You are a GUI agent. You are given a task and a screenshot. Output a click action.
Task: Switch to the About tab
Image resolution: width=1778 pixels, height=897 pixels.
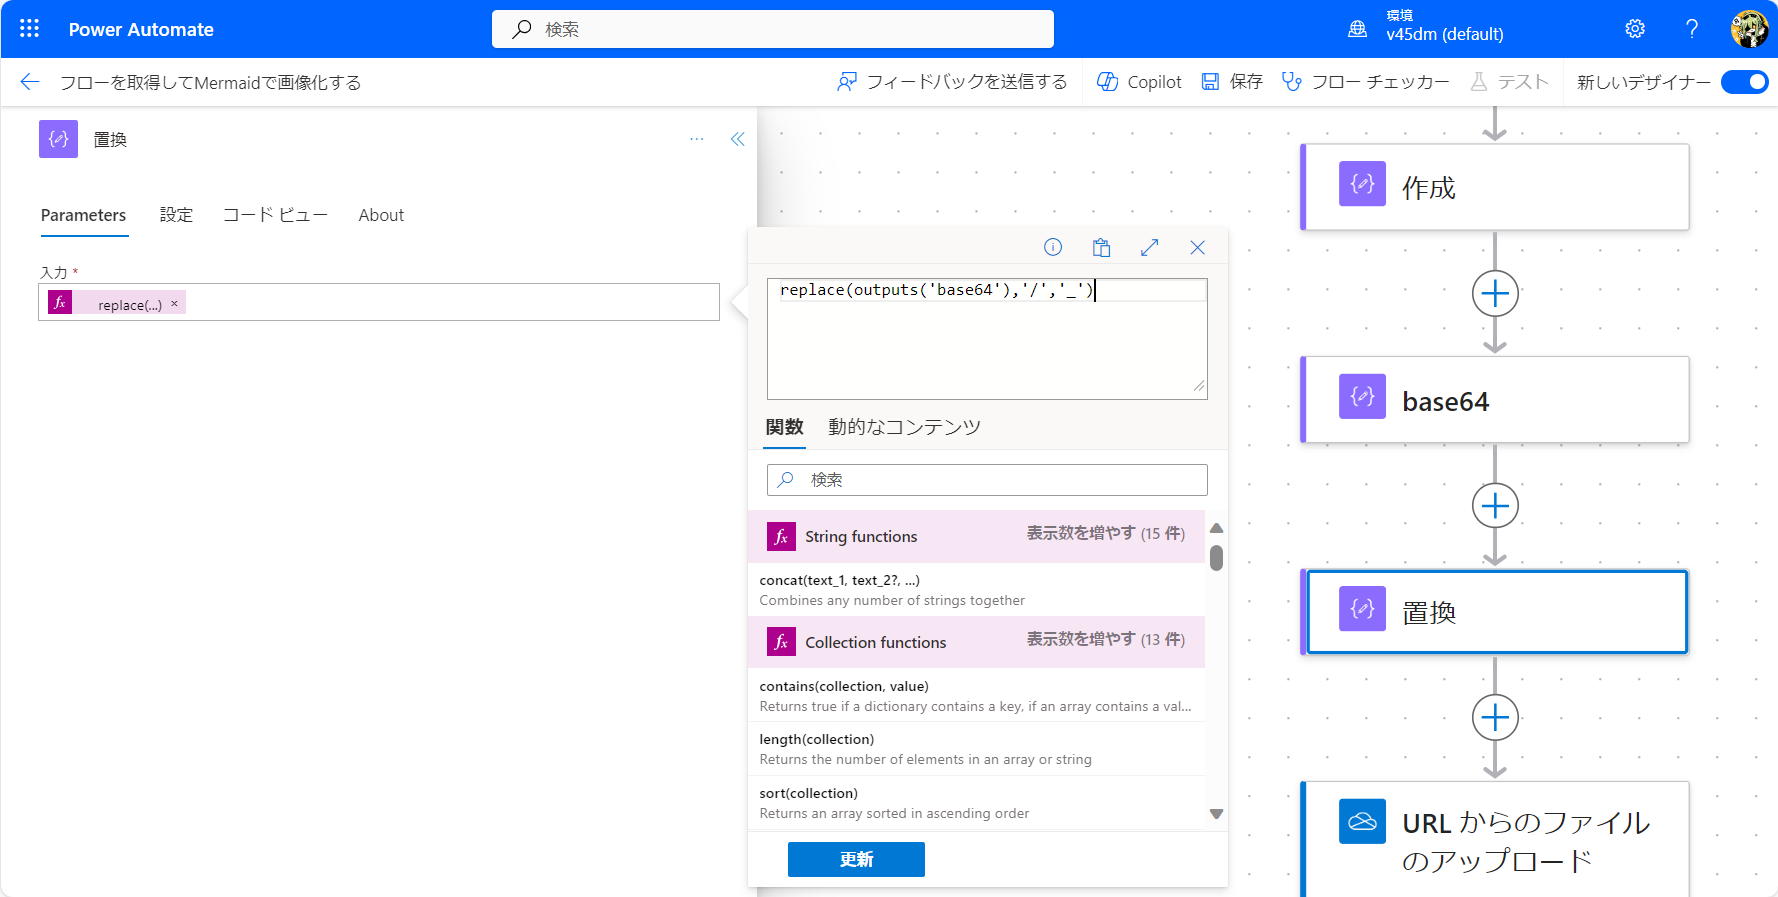click(381, 215)
